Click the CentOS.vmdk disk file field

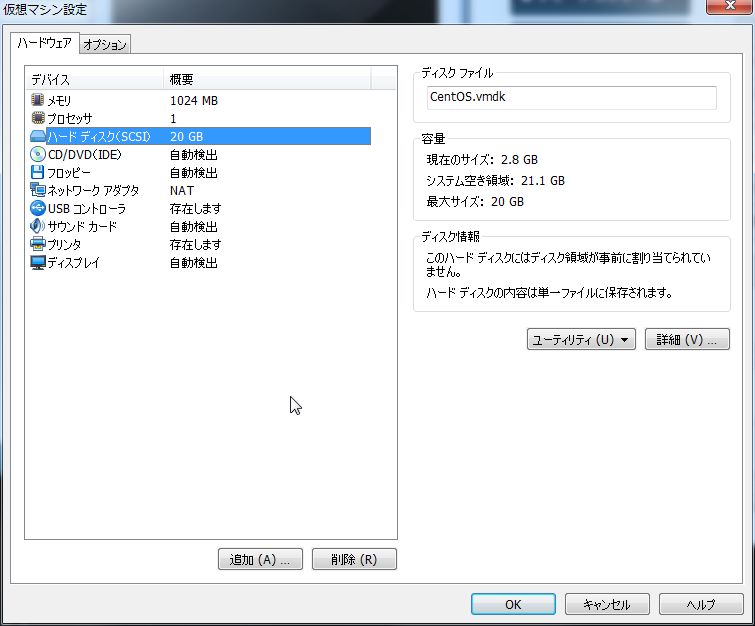coord(572,97)
